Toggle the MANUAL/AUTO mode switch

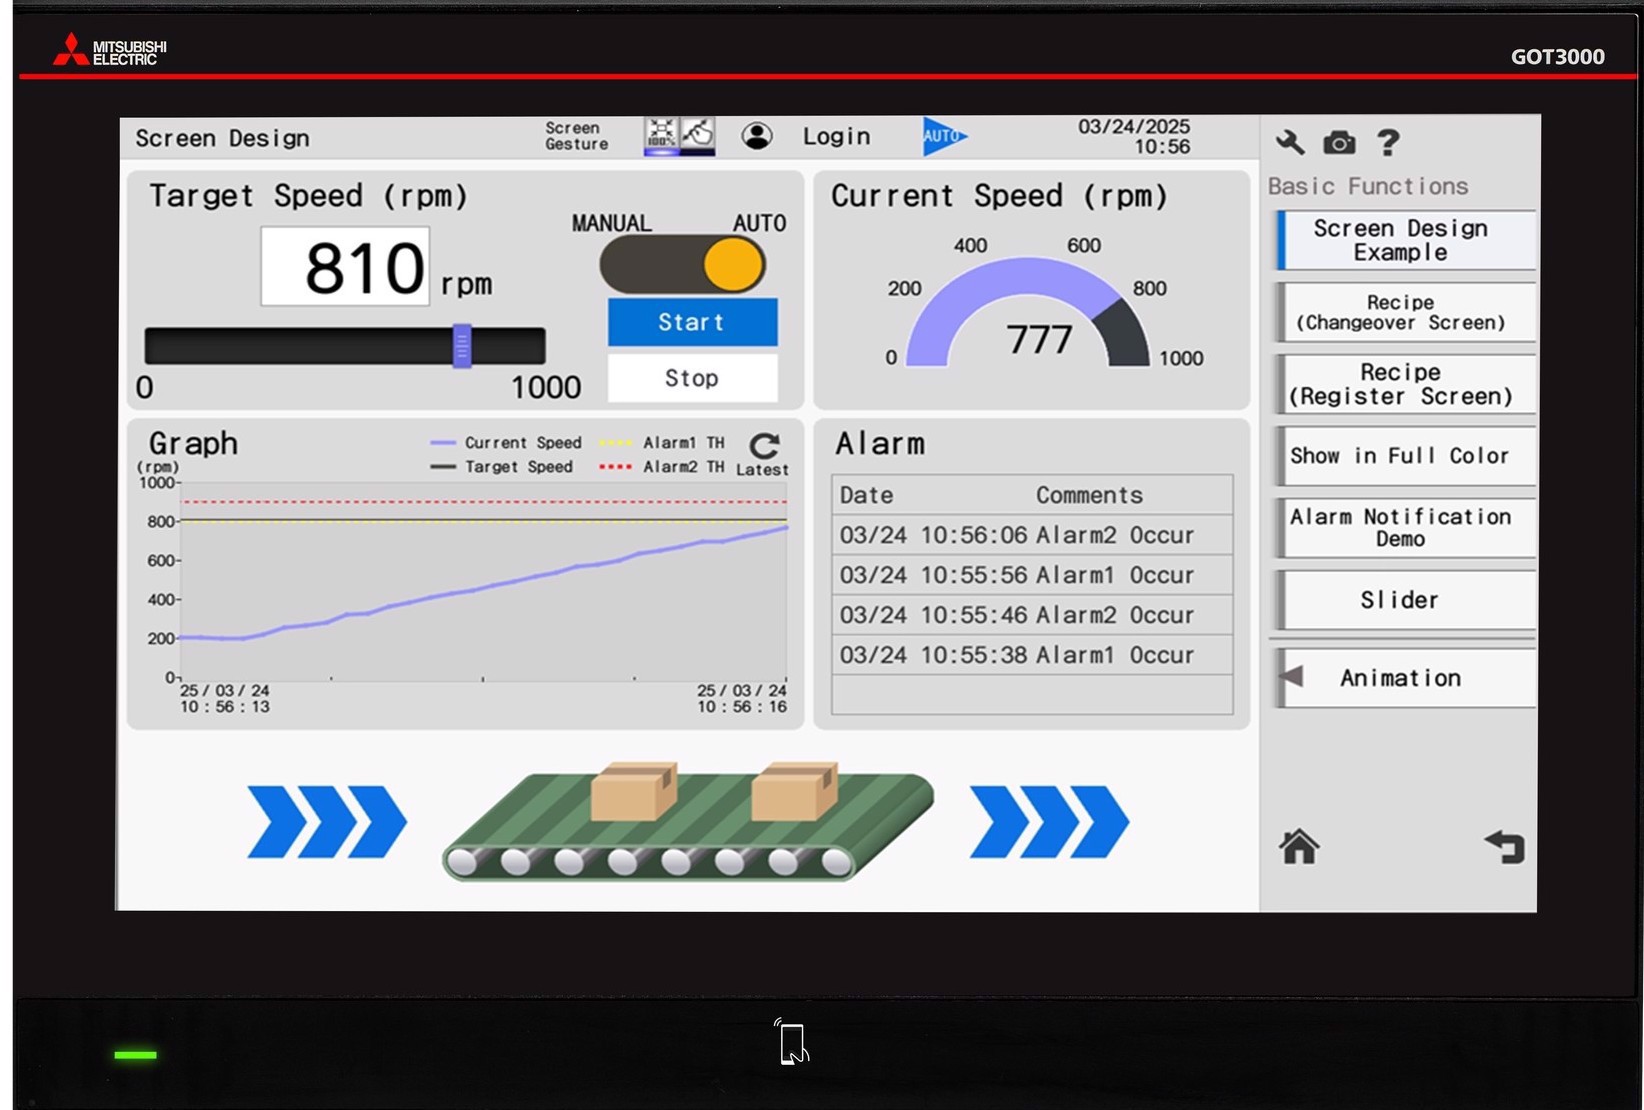click(683, 266)
